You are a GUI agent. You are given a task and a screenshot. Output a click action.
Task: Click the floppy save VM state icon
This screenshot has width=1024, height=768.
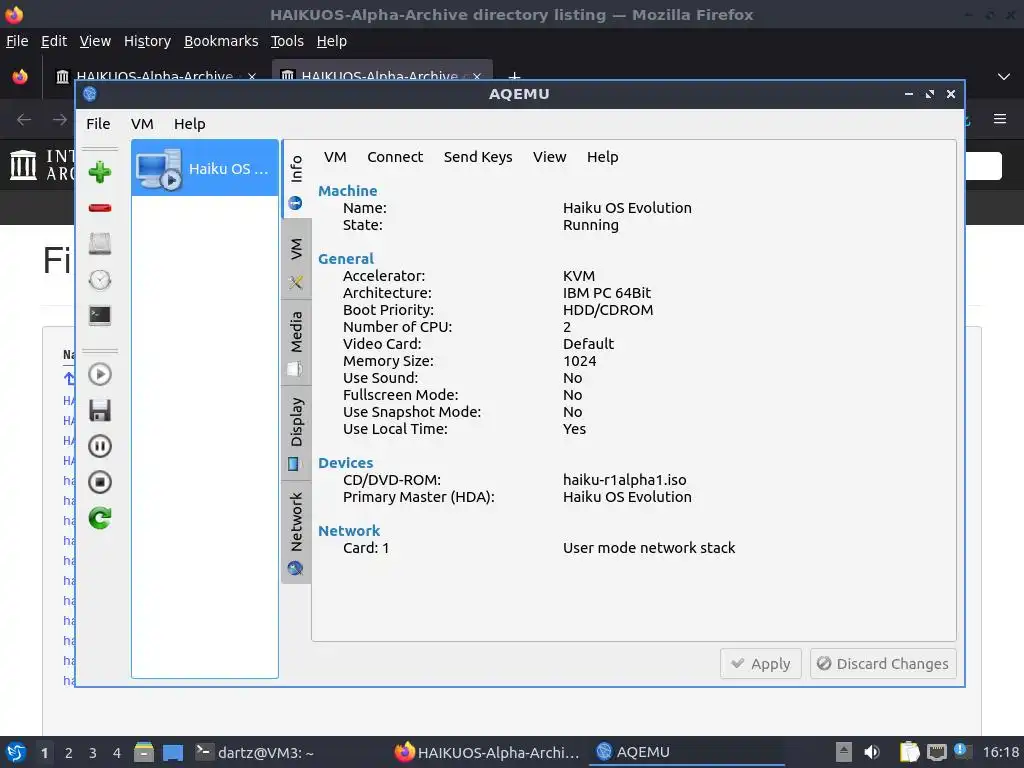(x=100, y=410)
